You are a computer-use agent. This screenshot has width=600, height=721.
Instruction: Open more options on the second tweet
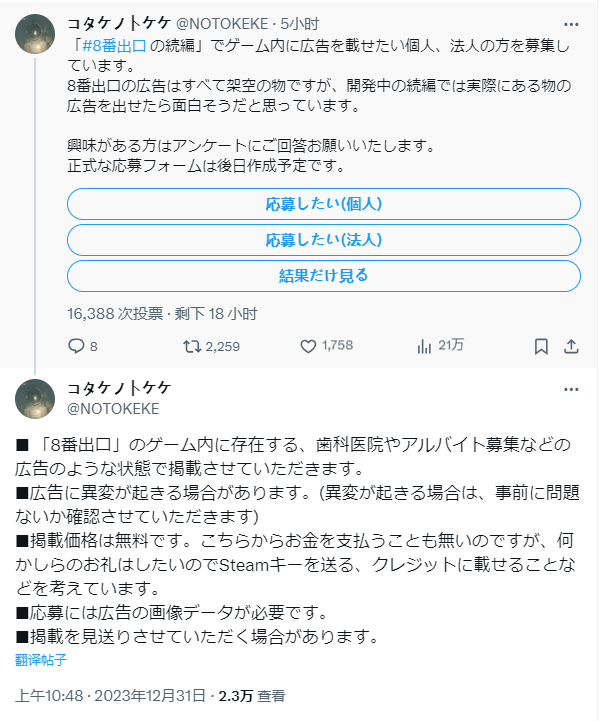(571, 389)
